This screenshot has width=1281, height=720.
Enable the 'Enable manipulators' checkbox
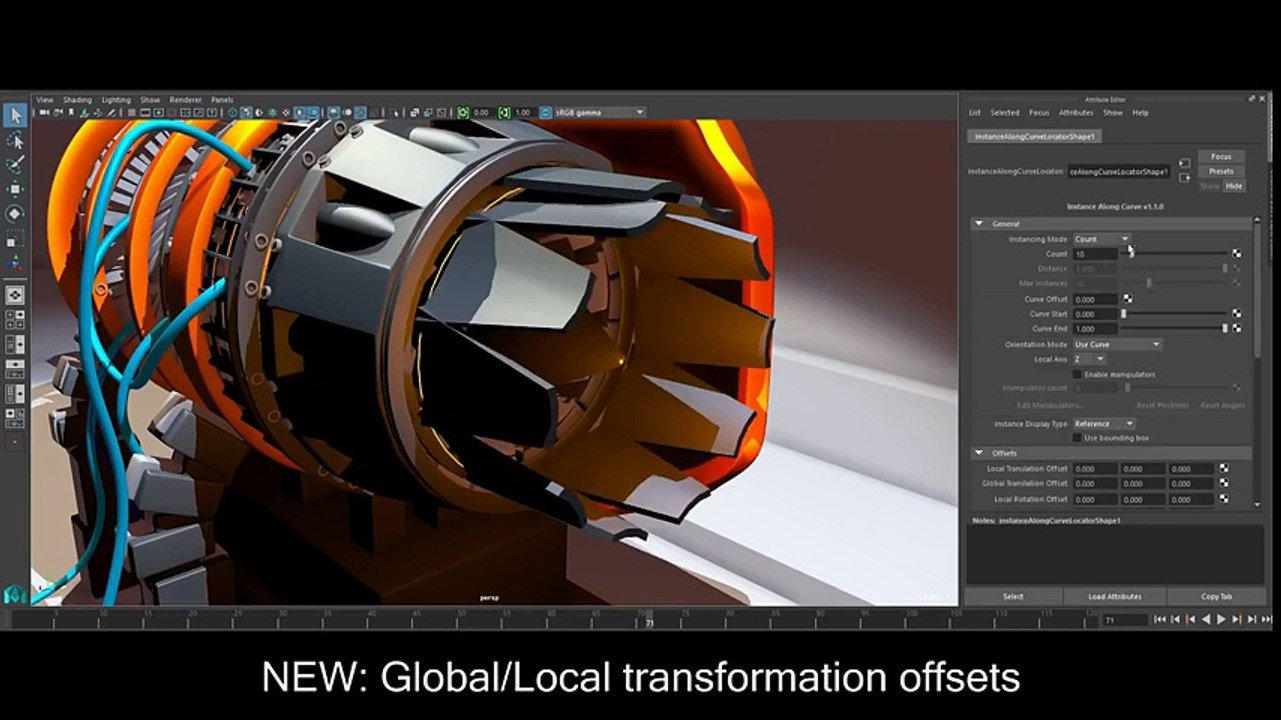(1077, 374)
